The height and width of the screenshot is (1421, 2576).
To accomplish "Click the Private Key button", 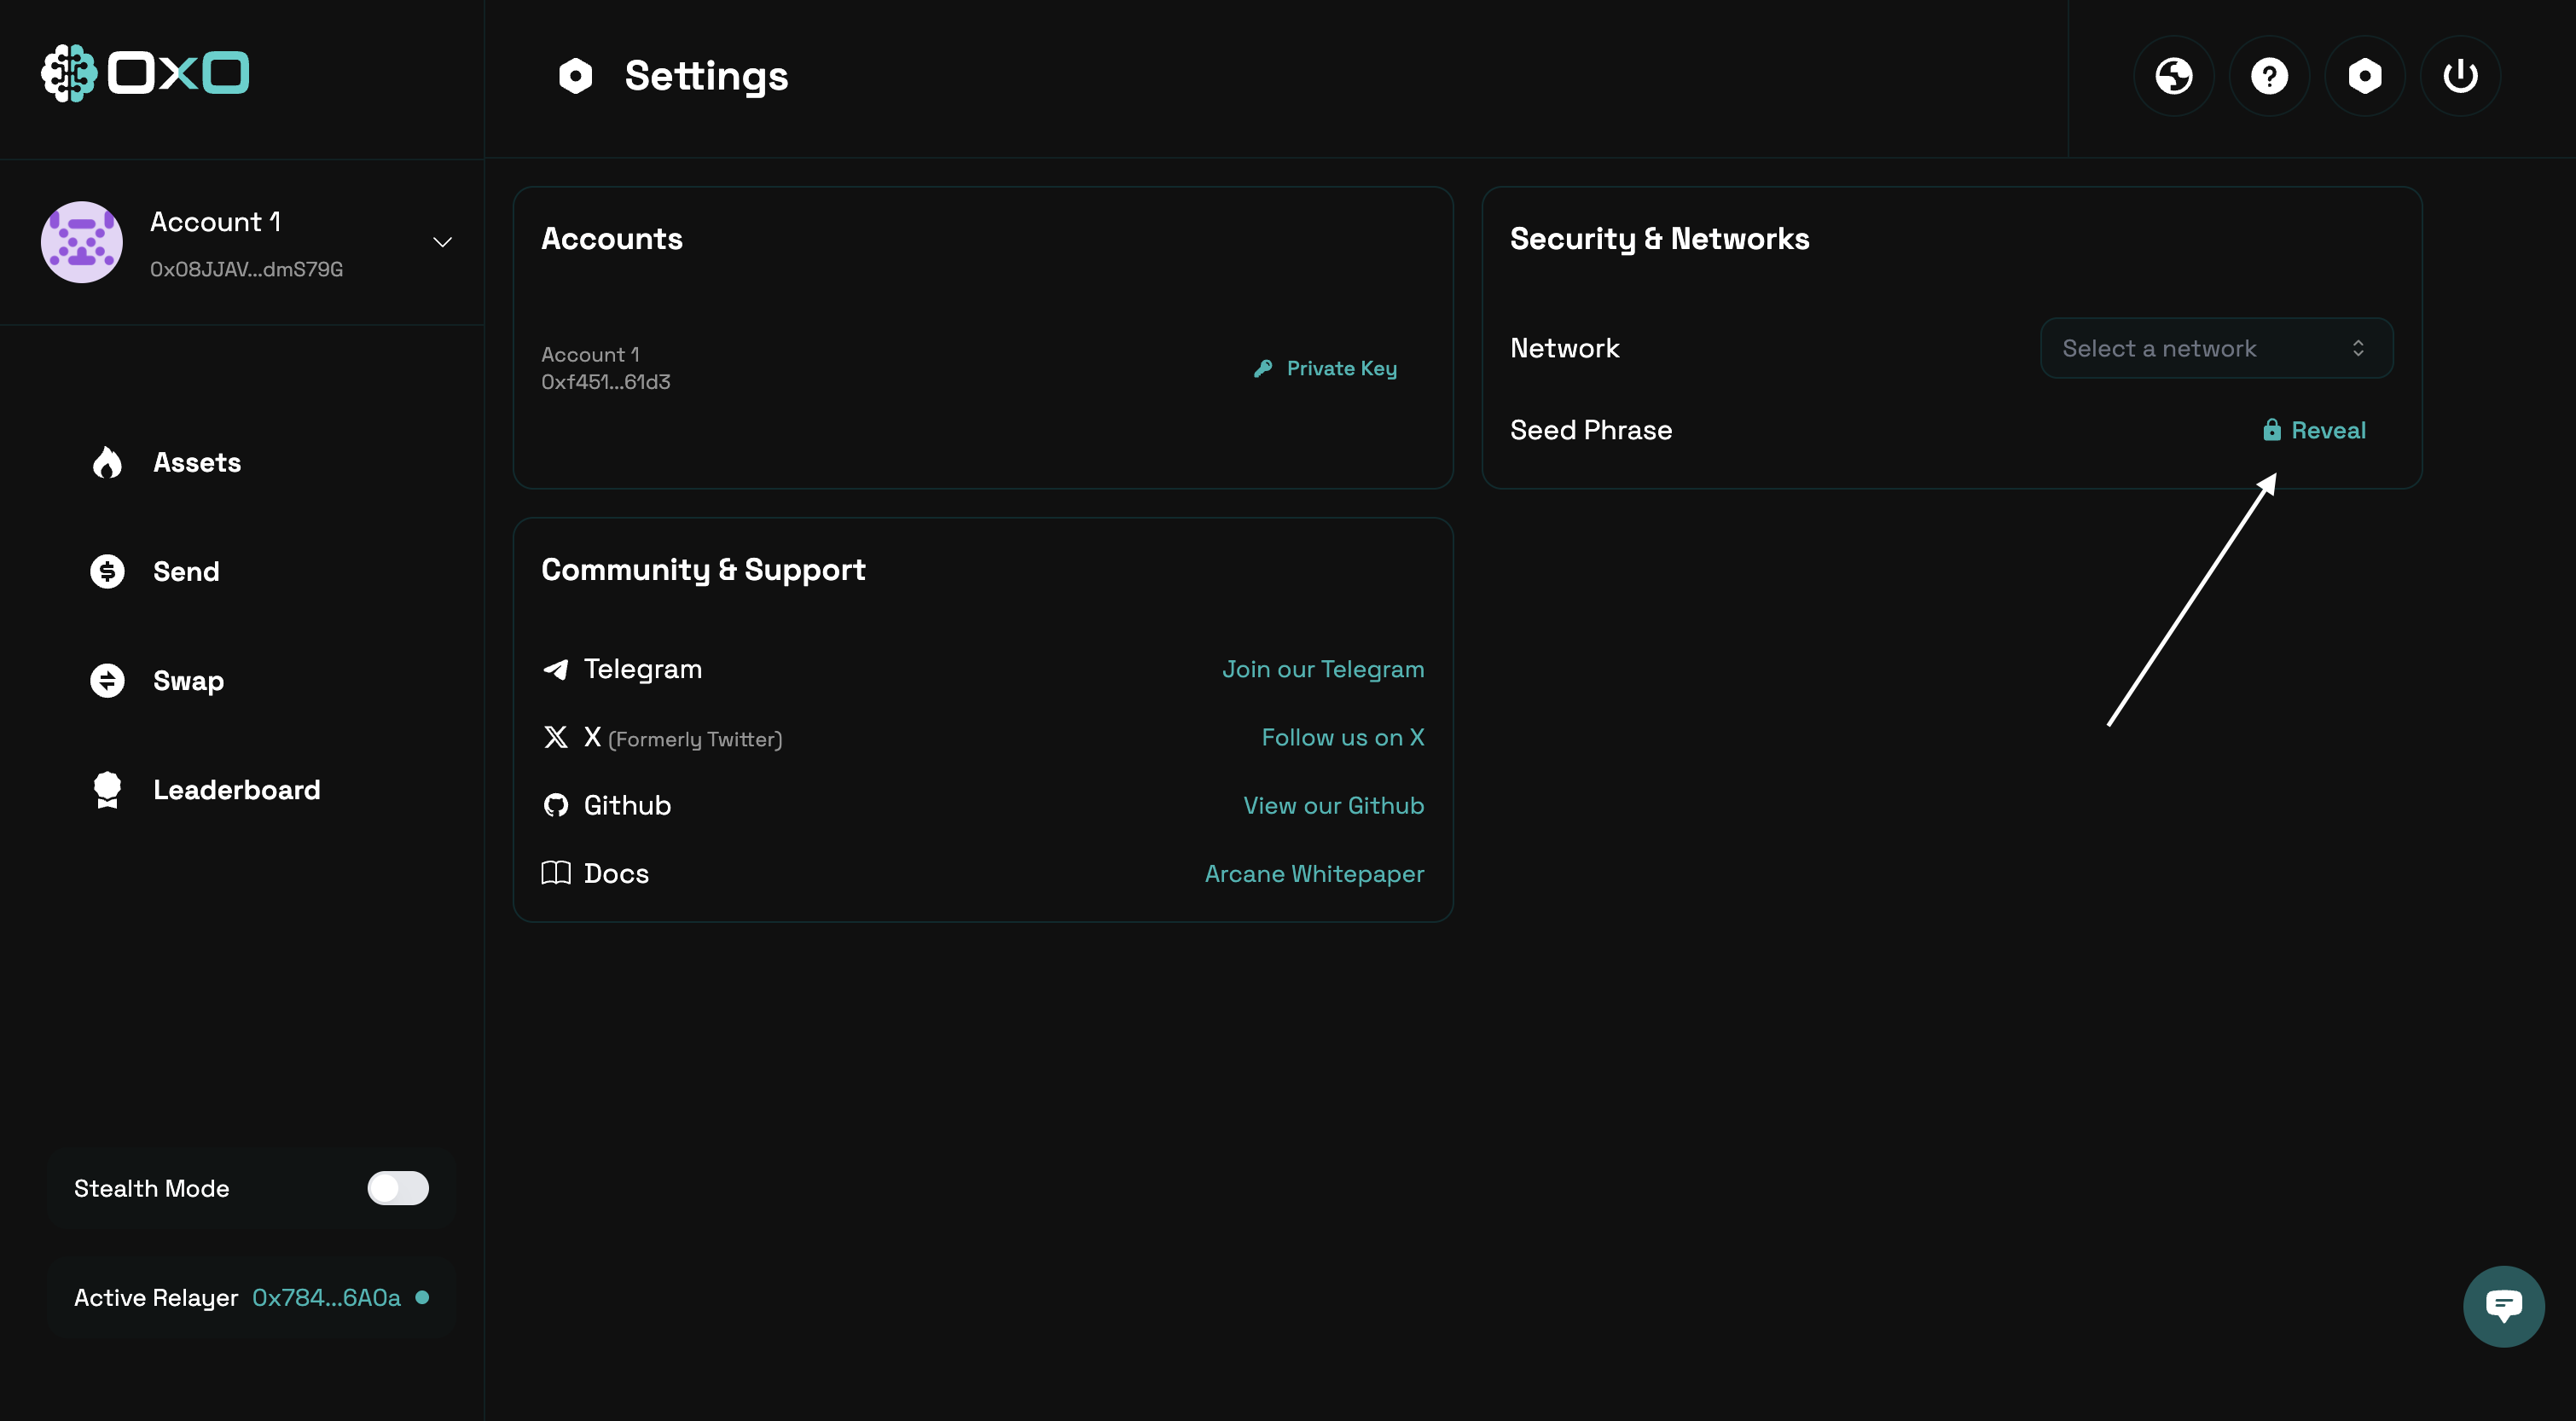I will click(x=1325, y=368).
